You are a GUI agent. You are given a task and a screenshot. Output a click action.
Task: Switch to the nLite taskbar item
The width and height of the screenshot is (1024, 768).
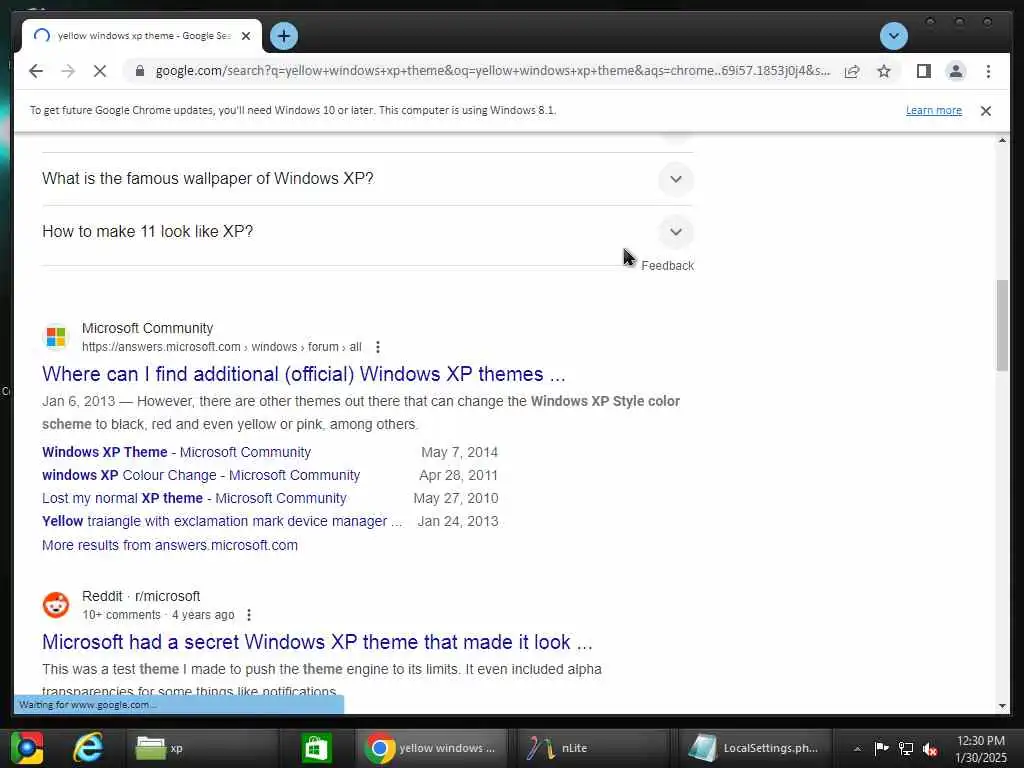pyautogui.click(x=592, y=748)
